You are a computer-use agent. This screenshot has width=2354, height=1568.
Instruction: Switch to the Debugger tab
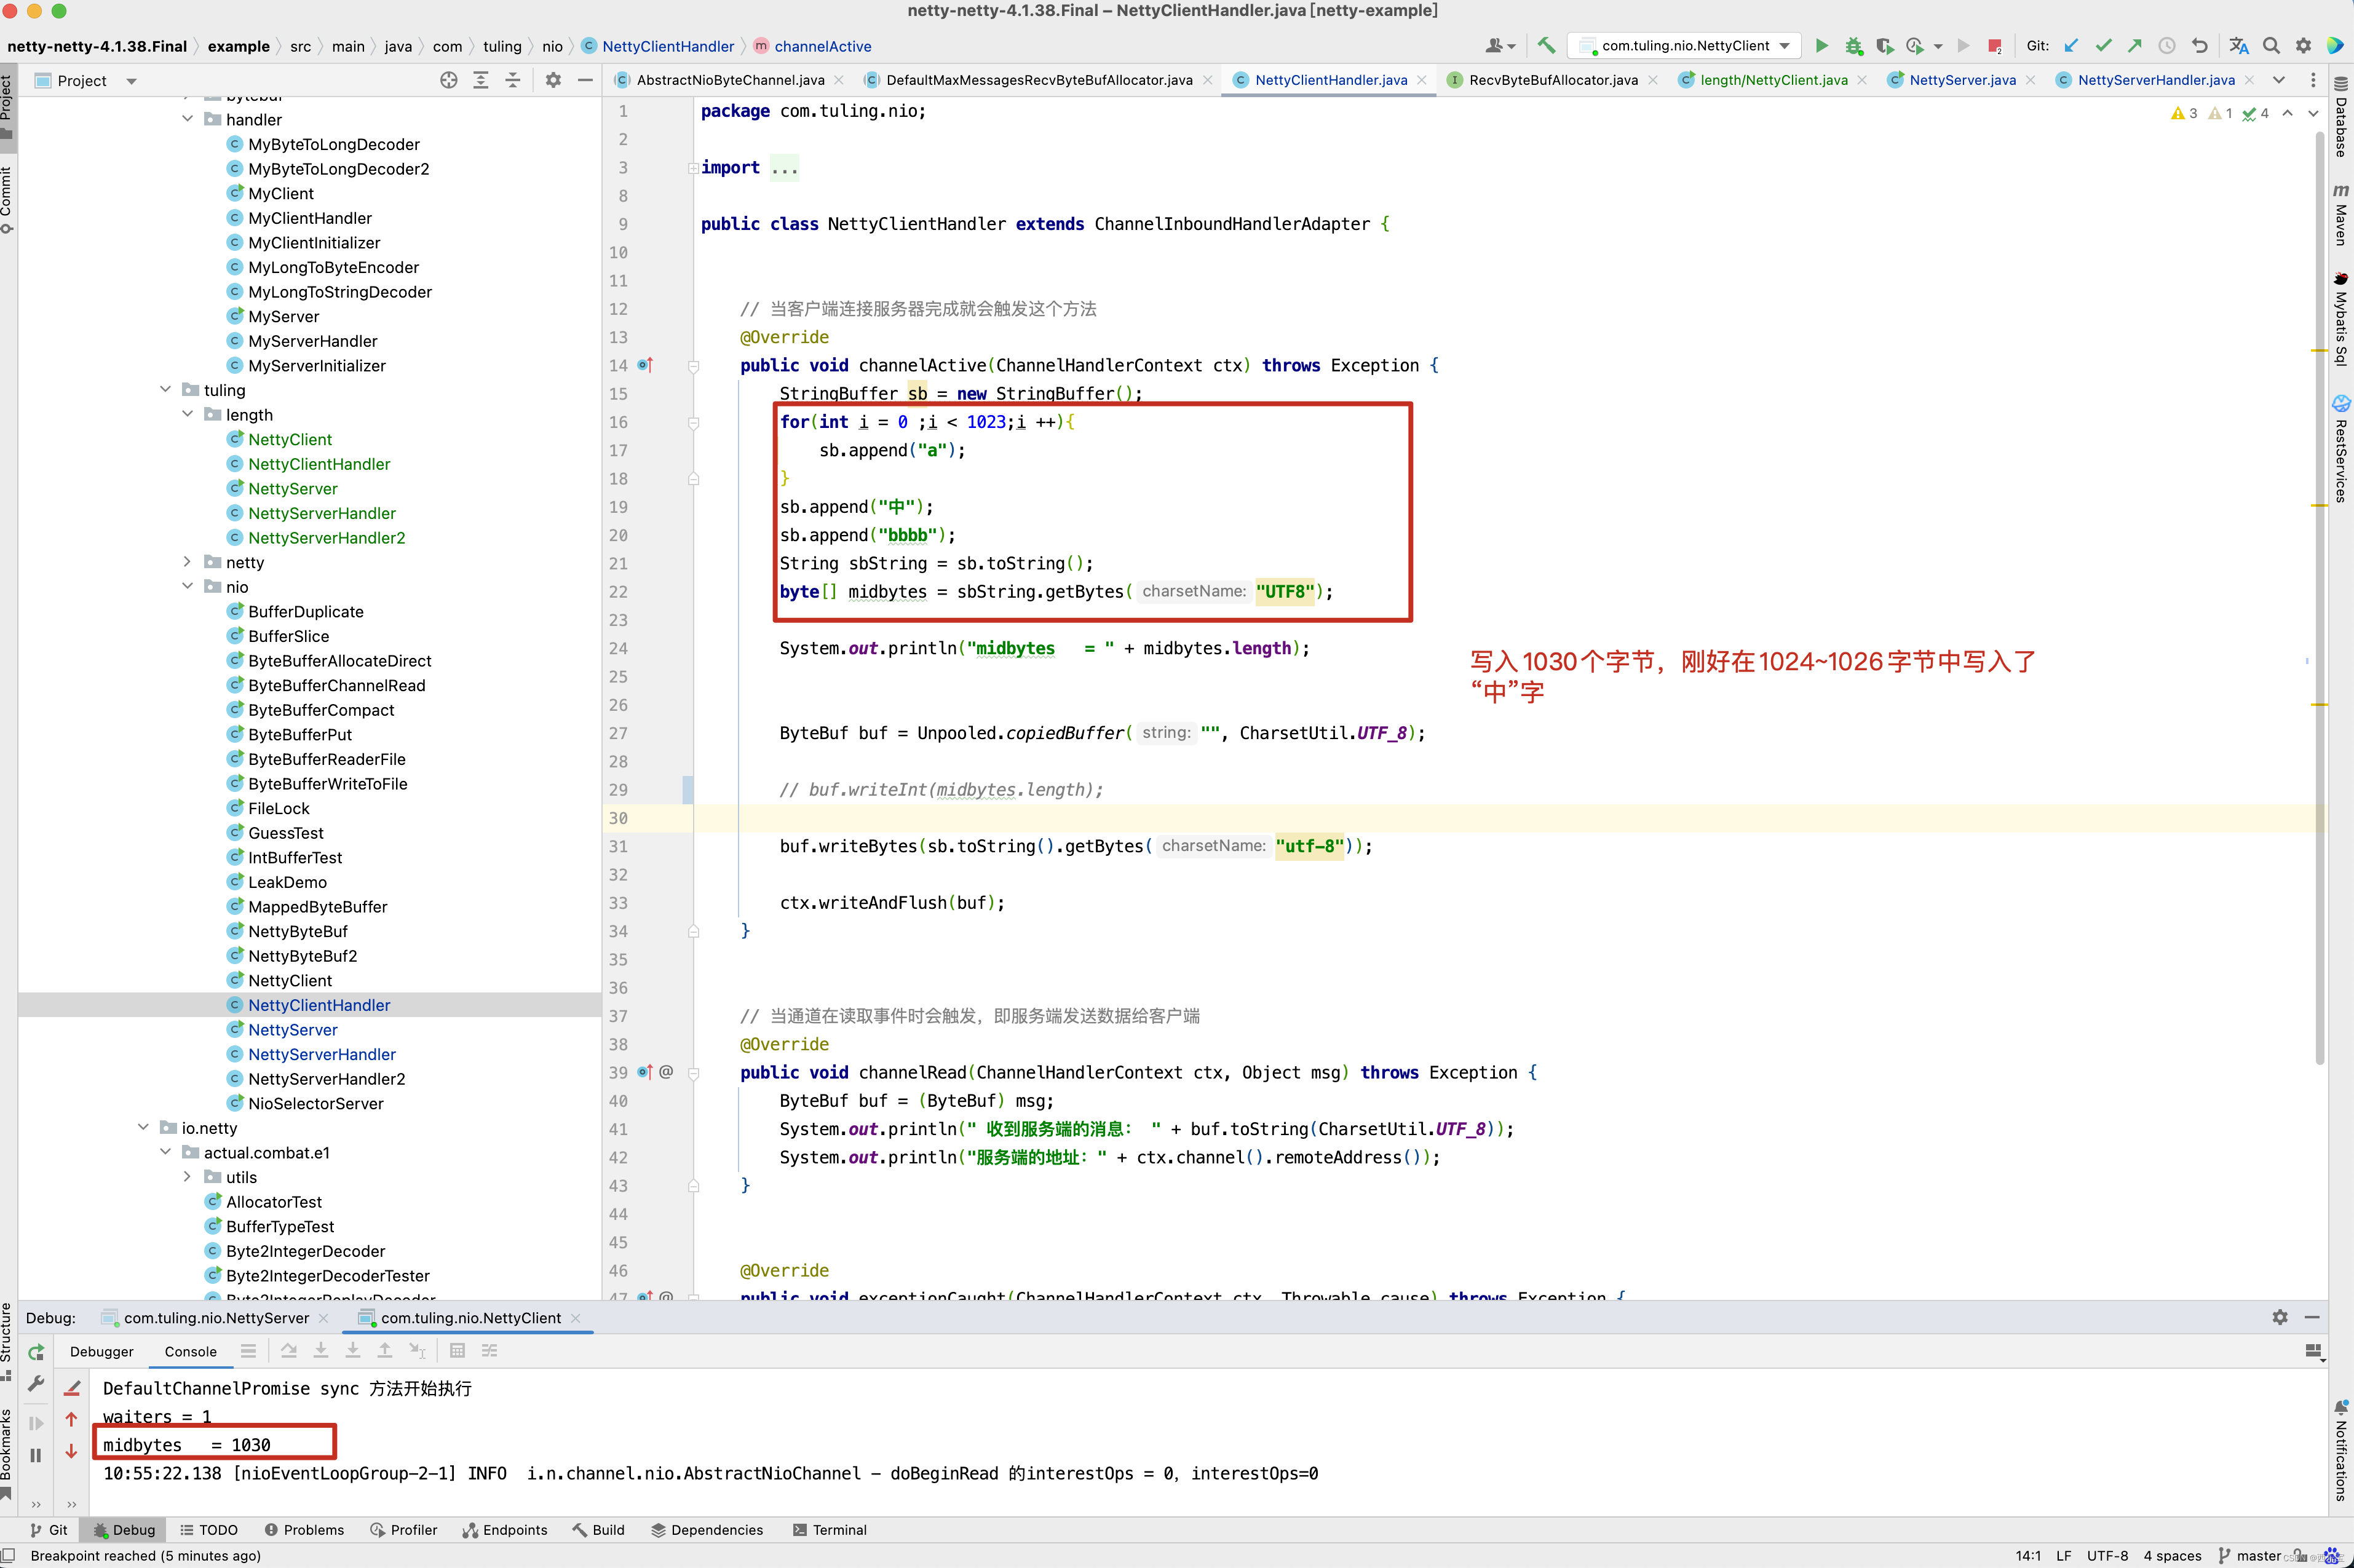[x=101, y=1351]
